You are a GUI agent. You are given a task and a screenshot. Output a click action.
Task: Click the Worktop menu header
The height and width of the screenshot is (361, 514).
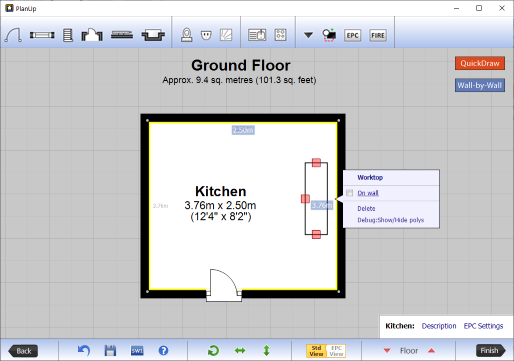tap(370, 177)
